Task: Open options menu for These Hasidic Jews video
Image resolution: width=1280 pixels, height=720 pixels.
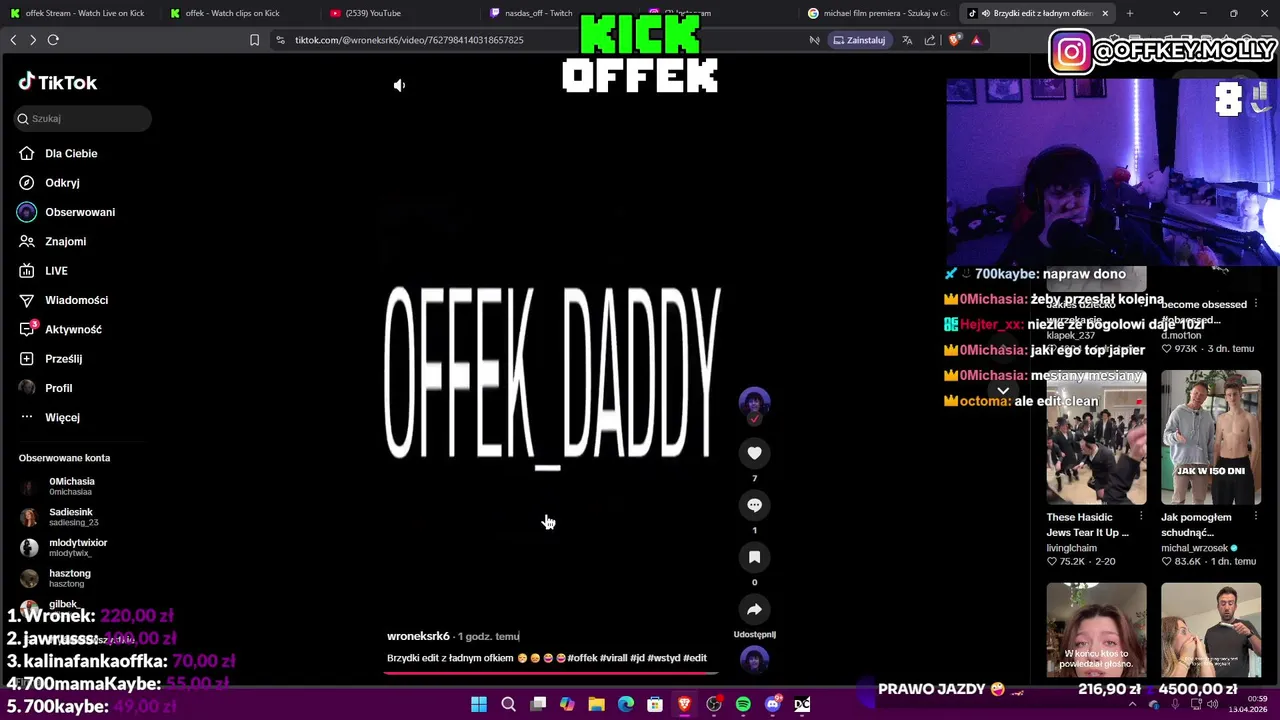Action: click(x=1141, y=517)
